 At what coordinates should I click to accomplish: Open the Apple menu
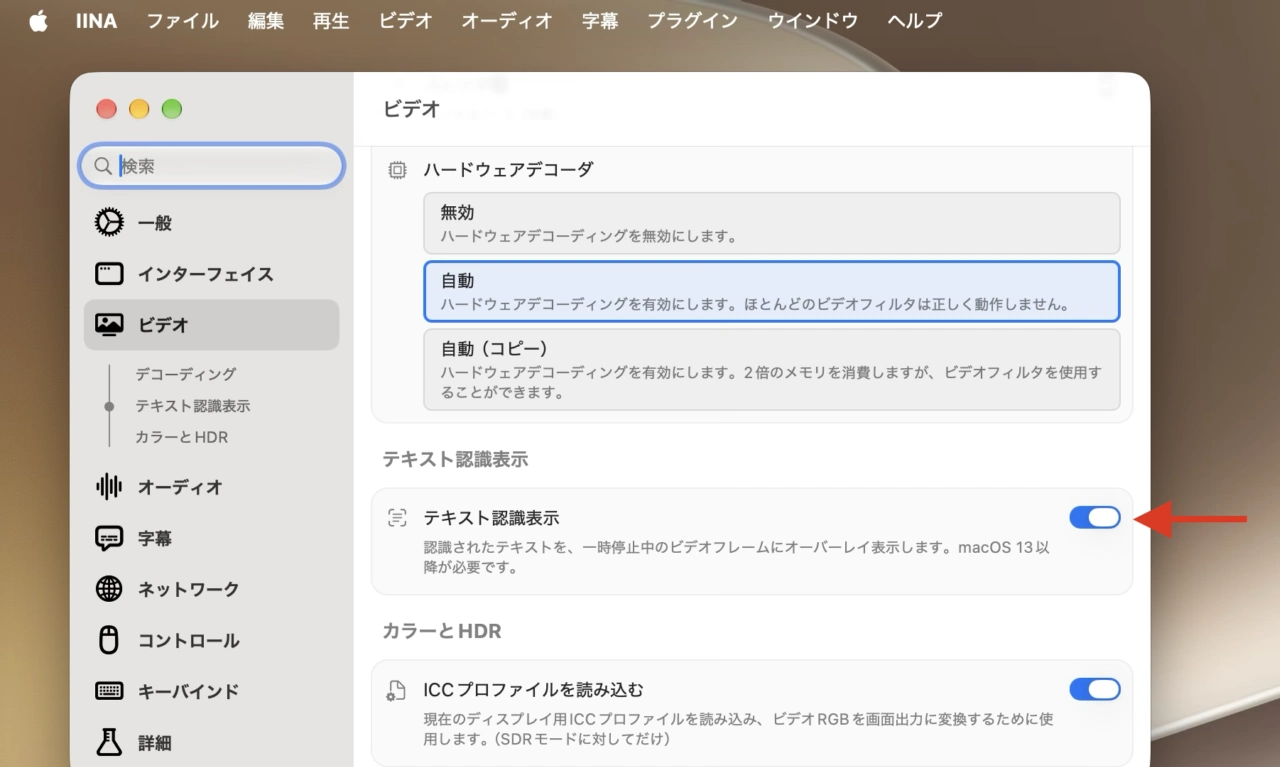(38, 21)
